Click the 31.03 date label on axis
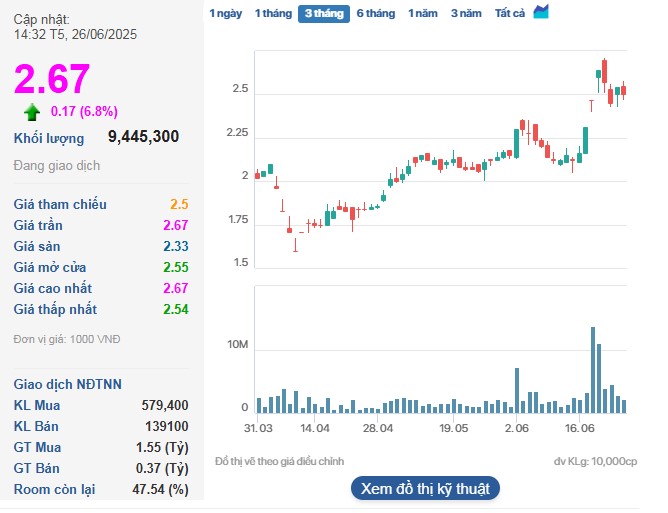668x513 pixels. [258, 427]
